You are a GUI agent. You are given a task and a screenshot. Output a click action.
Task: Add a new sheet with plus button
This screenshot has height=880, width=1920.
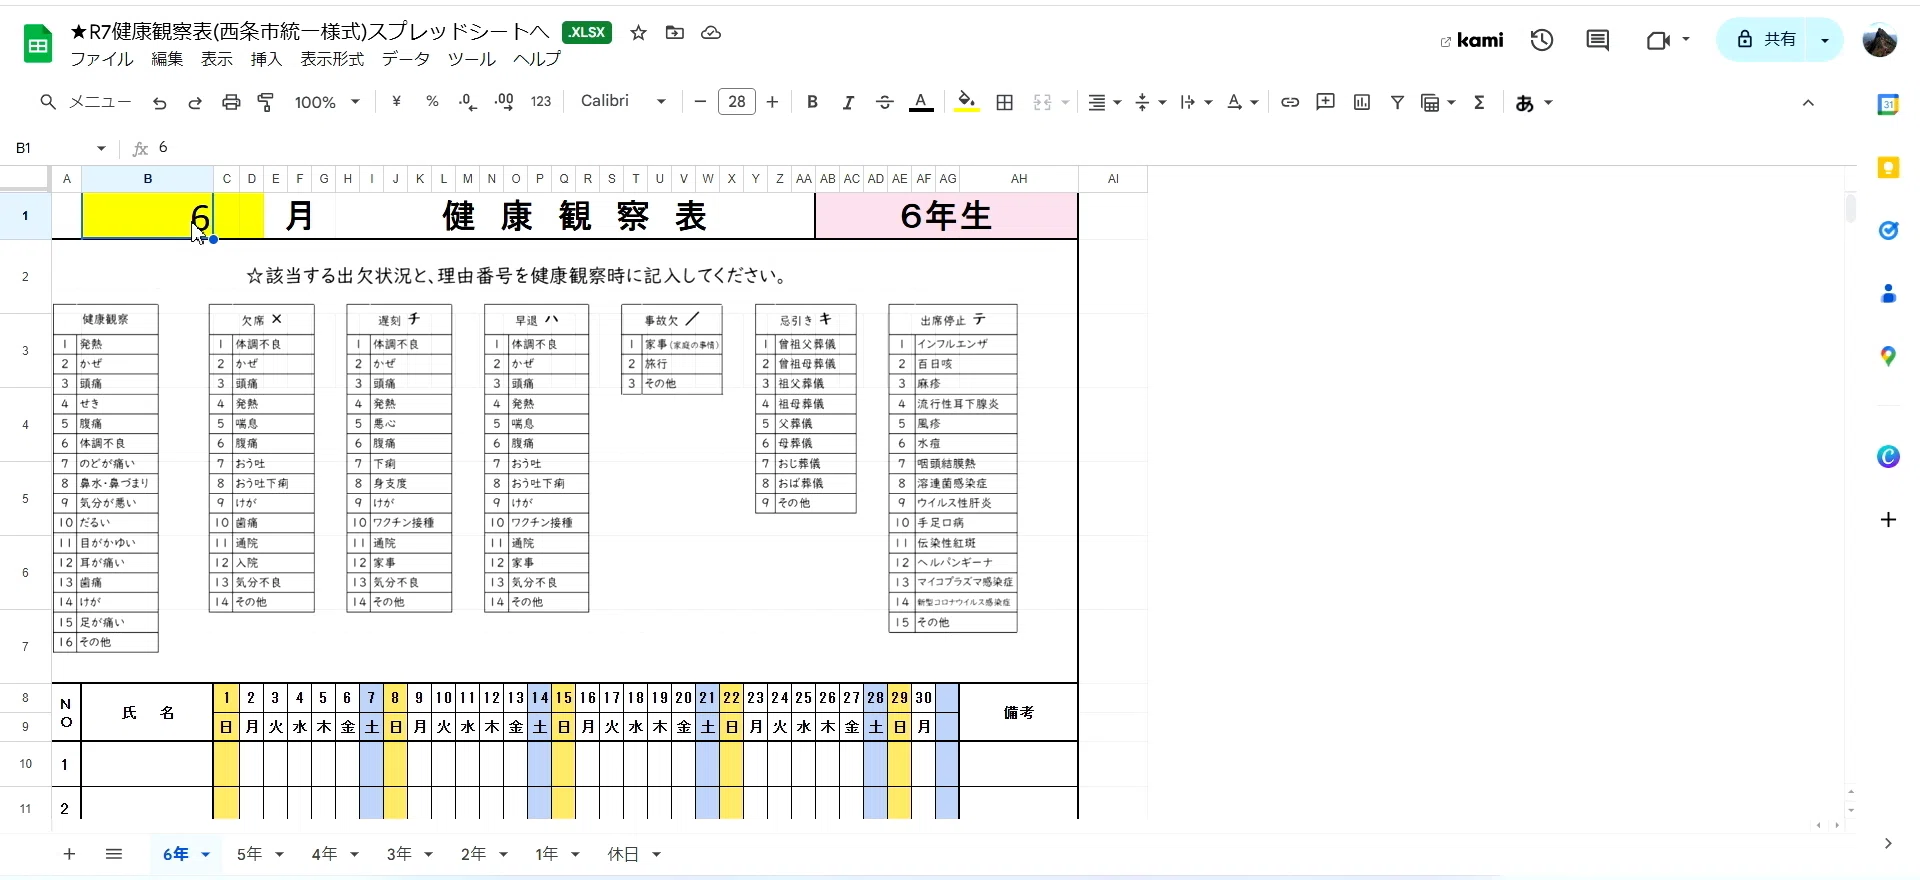[x=69, y=854]
